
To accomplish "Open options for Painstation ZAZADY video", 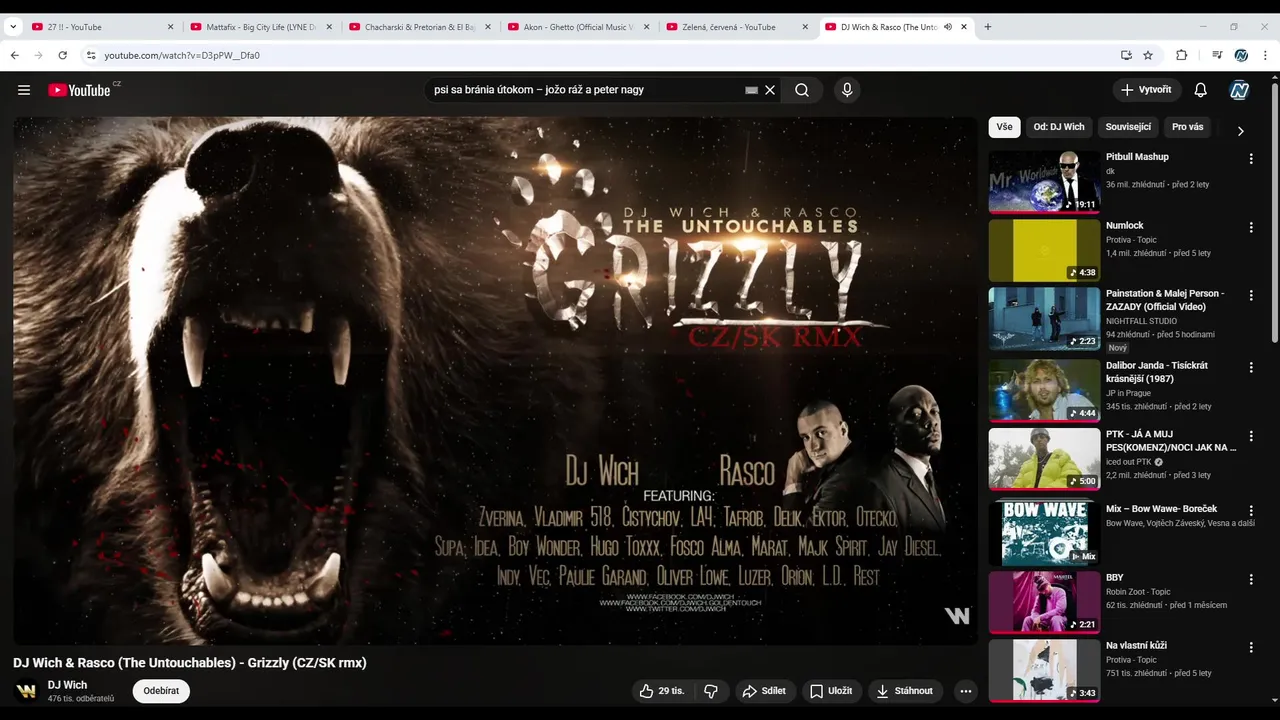I will (1251, 295).
